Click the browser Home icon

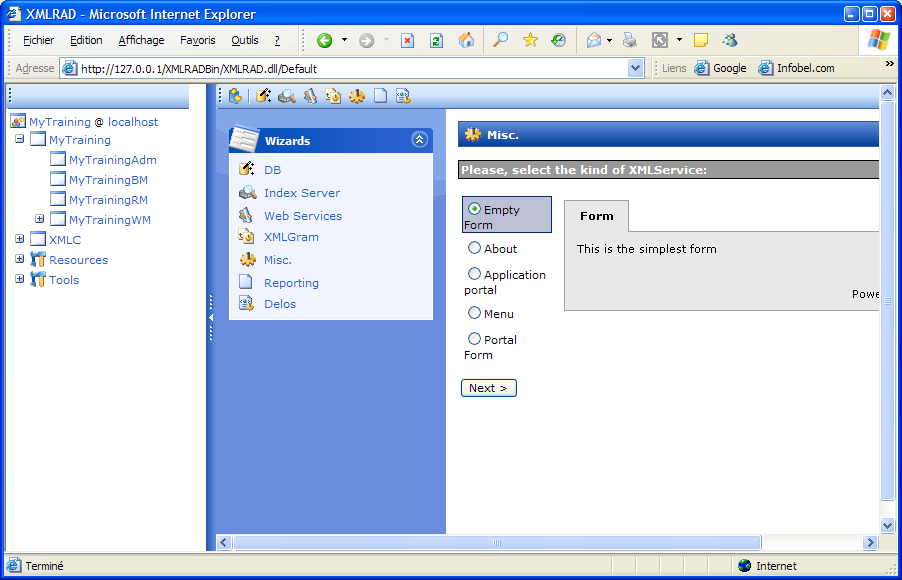466,41
